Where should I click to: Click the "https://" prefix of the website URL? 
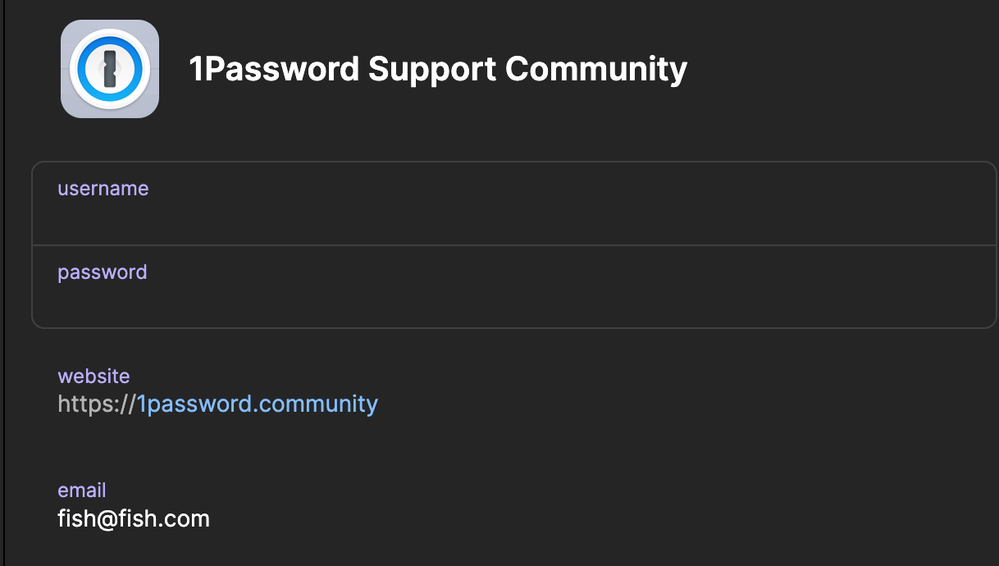pyautogui.click(x=96, y=404)
